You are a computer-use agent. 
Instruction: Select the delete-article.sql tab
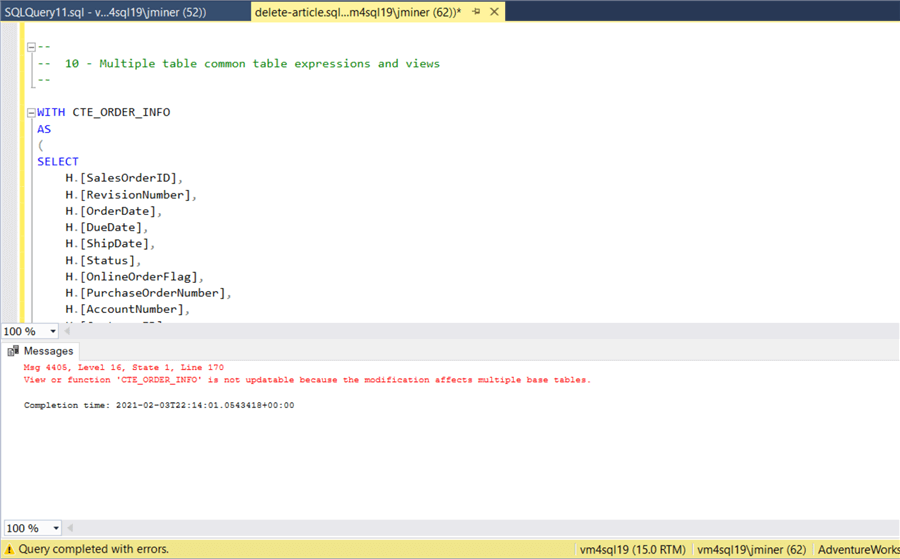tap(358, 12)
